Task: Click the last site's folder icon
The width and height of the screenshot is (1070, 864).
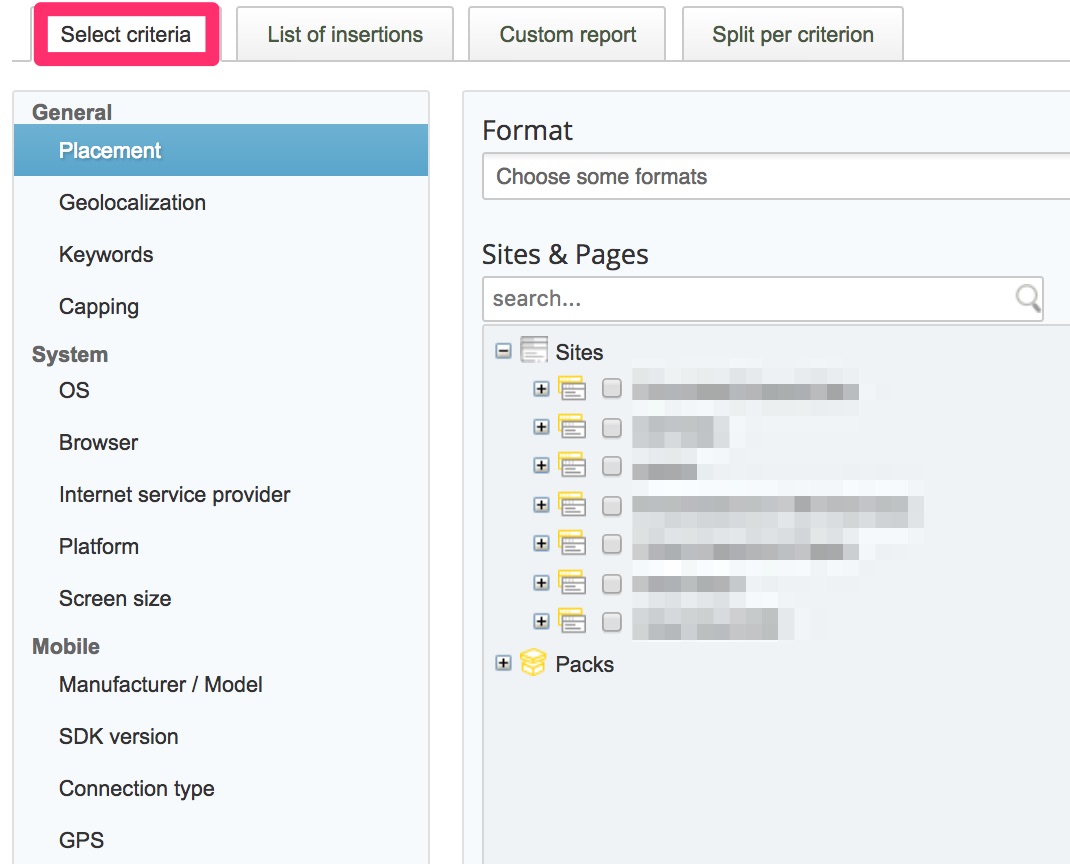Action: 572,621
